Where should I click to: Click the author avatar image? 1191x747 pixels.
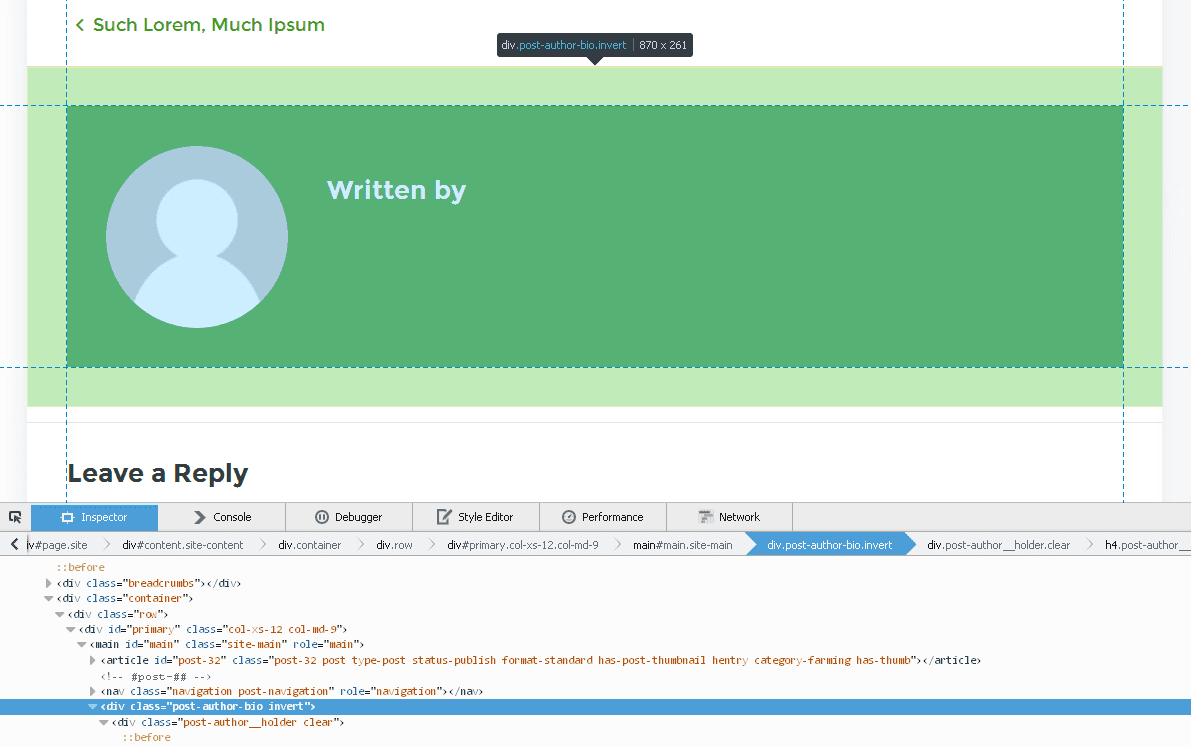coord(197,237)
